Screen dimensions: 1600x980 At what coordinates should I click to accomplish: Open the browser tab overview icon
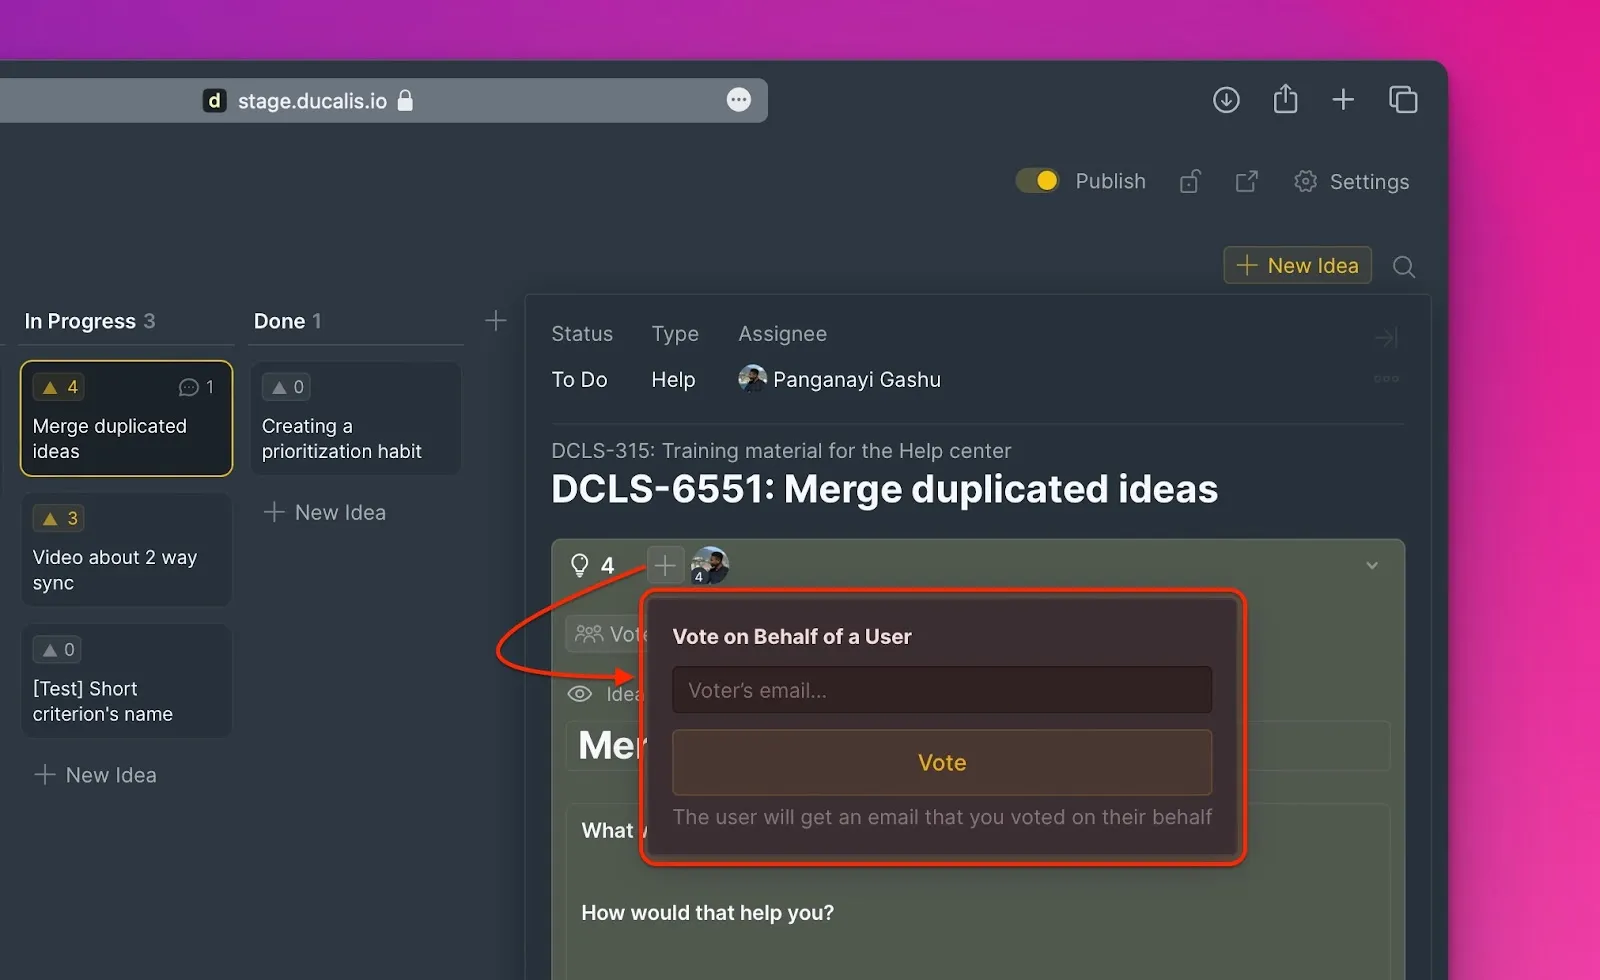[x=1403, y=99]
